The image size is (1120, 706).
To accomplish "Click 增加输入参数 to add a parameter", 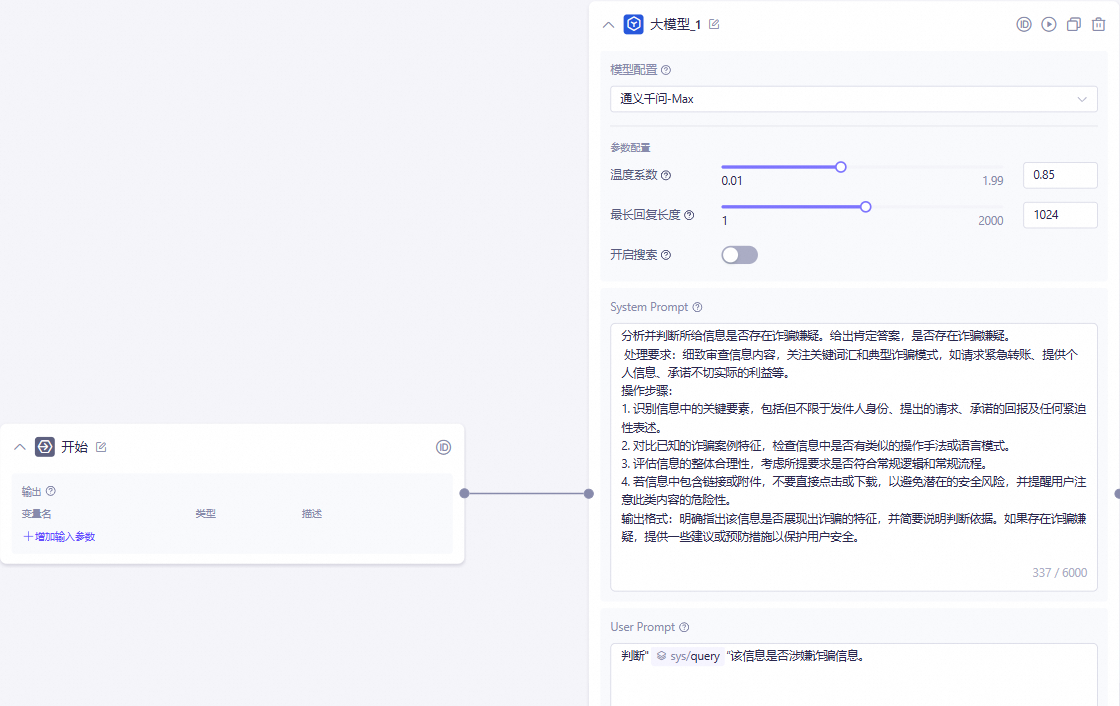I will pyautogui.click(x=59, y=537).
